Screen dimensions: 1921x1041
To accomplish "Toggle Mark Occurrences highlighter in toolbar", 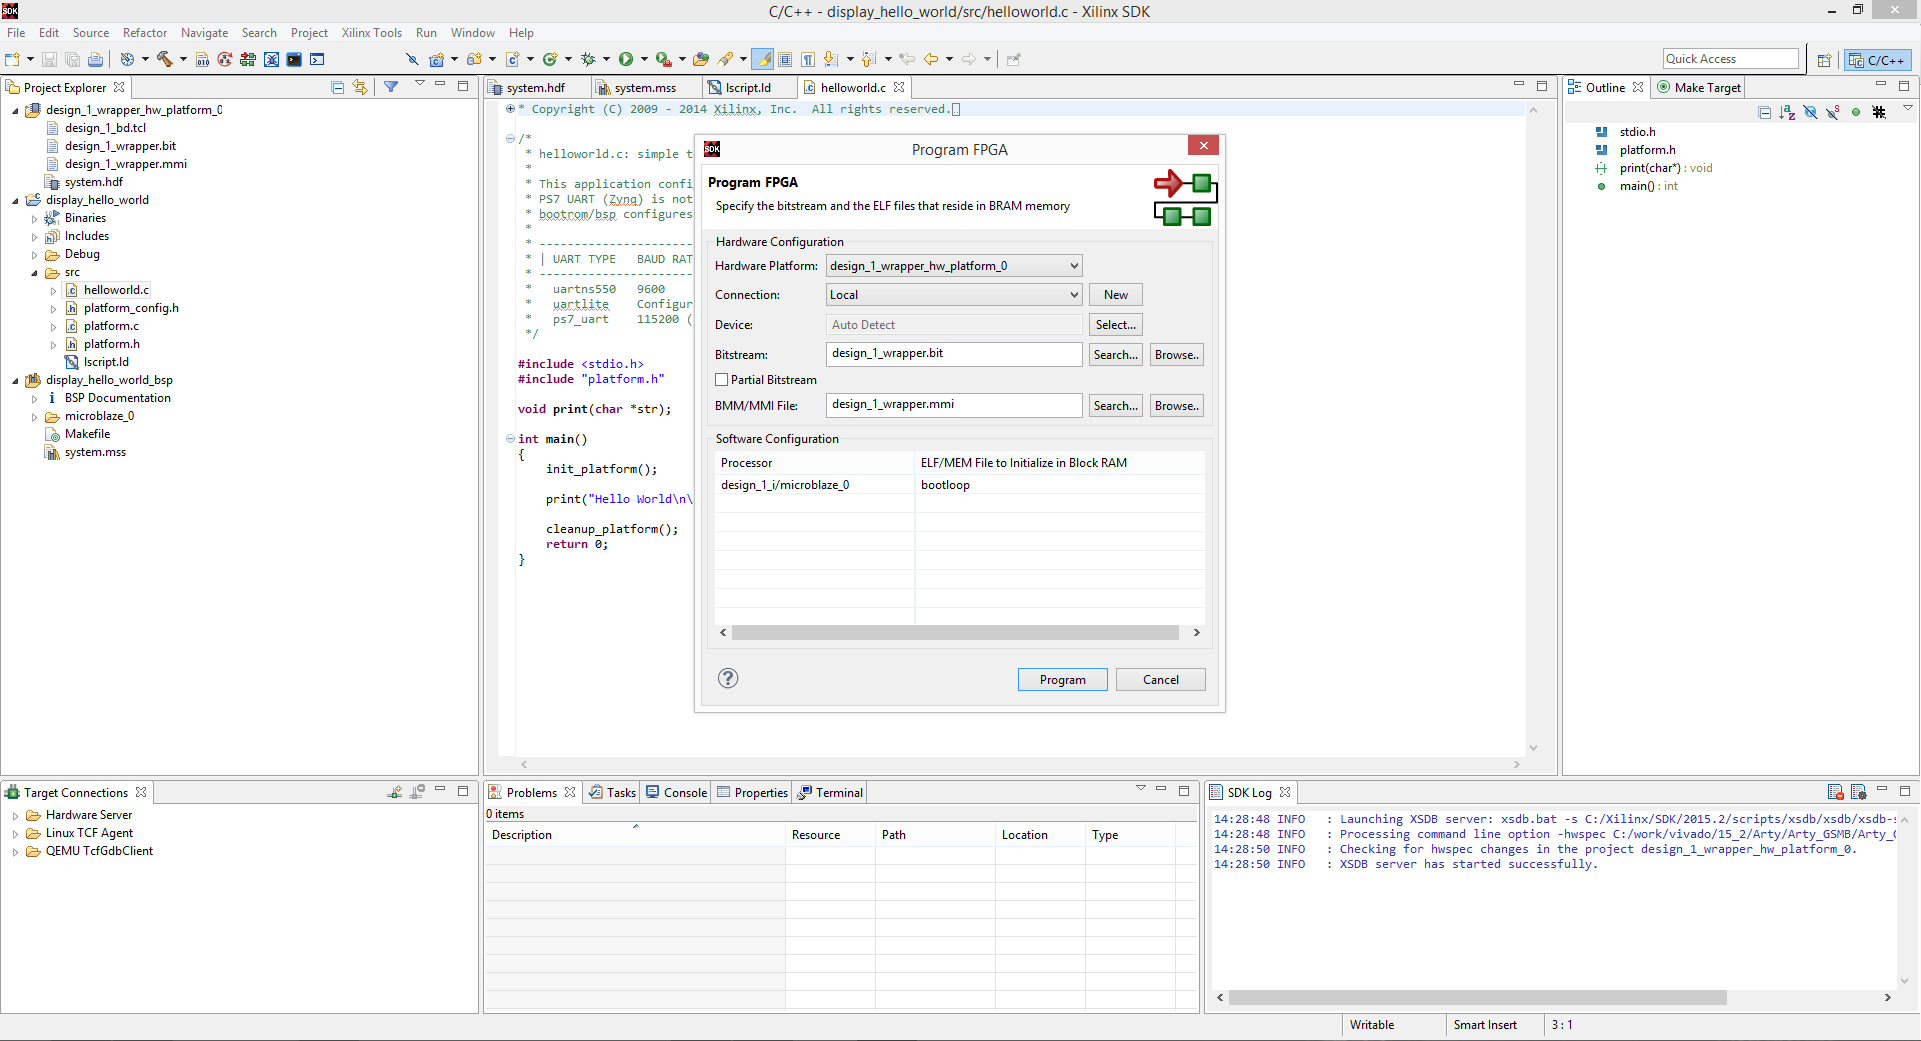I will point(764,59).
